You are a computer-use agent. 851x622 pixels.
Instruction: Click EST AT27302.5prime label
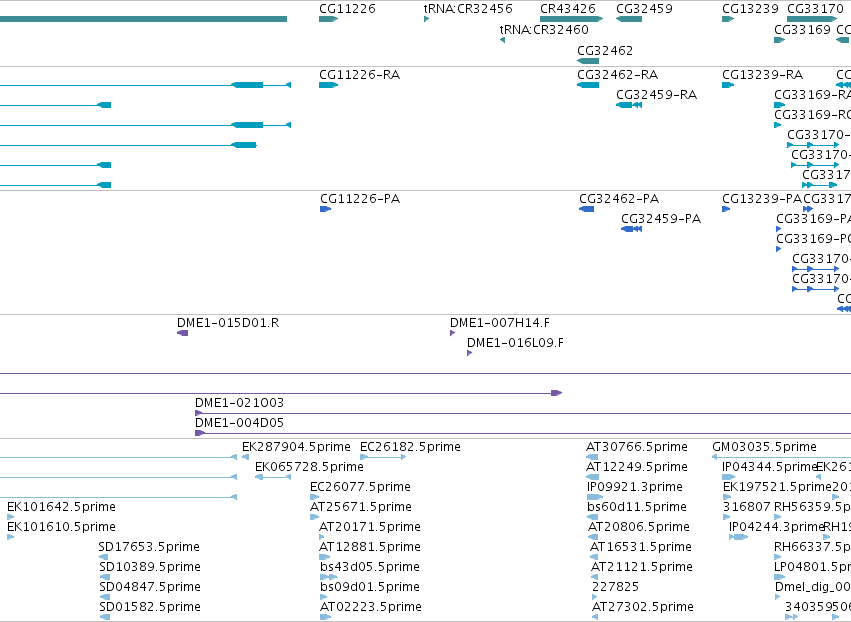[643, 607]
